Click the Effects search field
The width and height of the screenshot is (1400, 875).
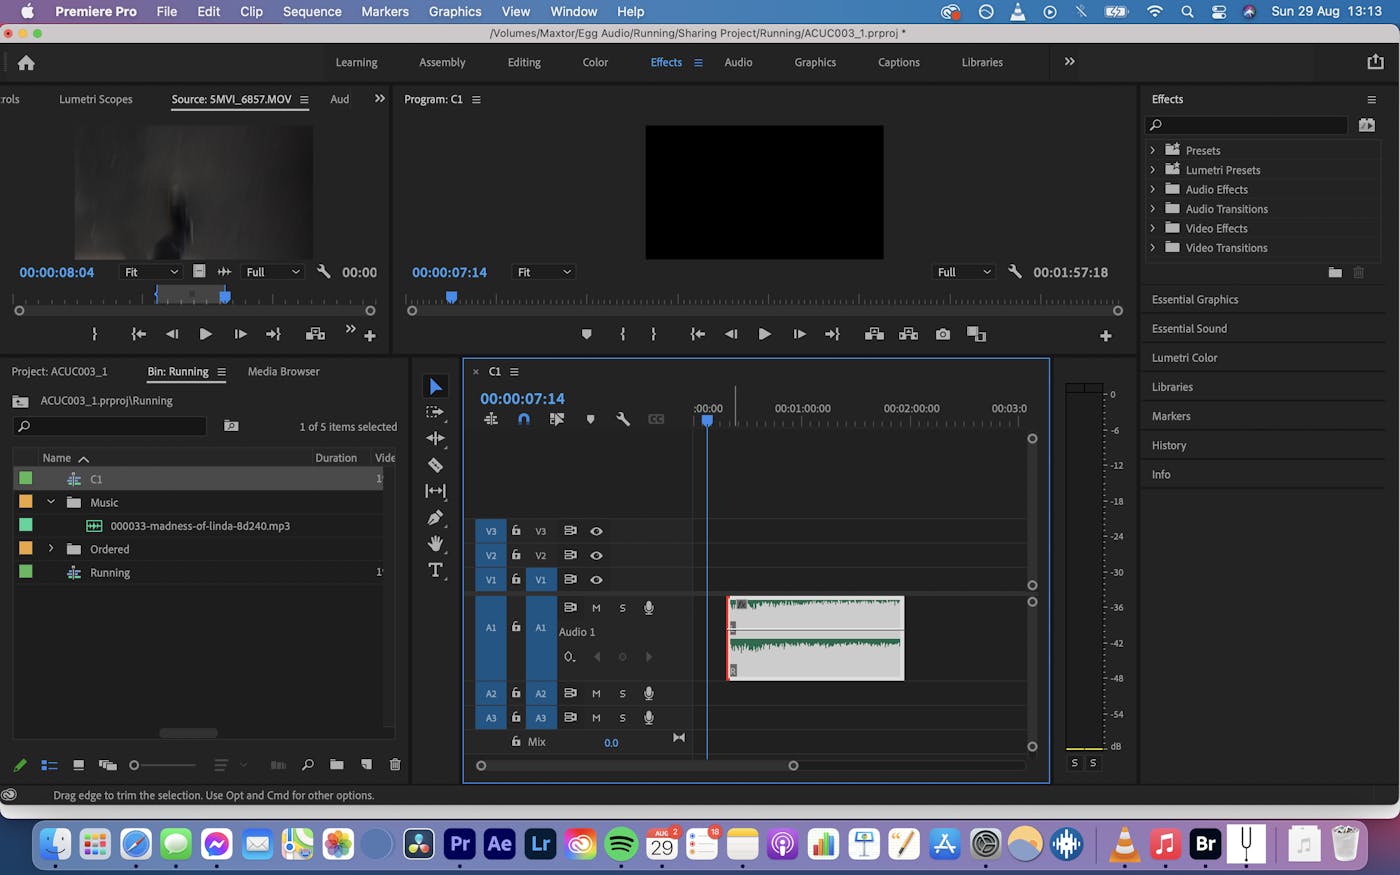(x=1247, y=125)
